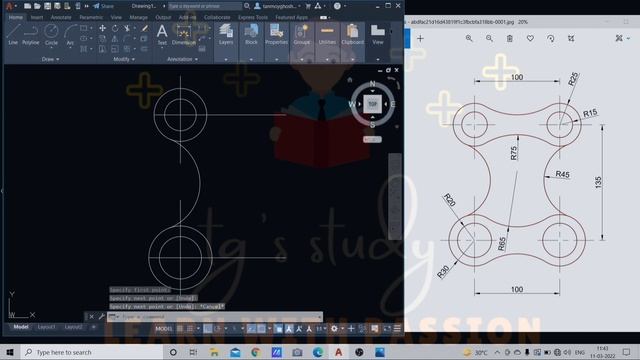Toggle clean screen icon in status bar
640x360 pixels.
pos(387,329)
